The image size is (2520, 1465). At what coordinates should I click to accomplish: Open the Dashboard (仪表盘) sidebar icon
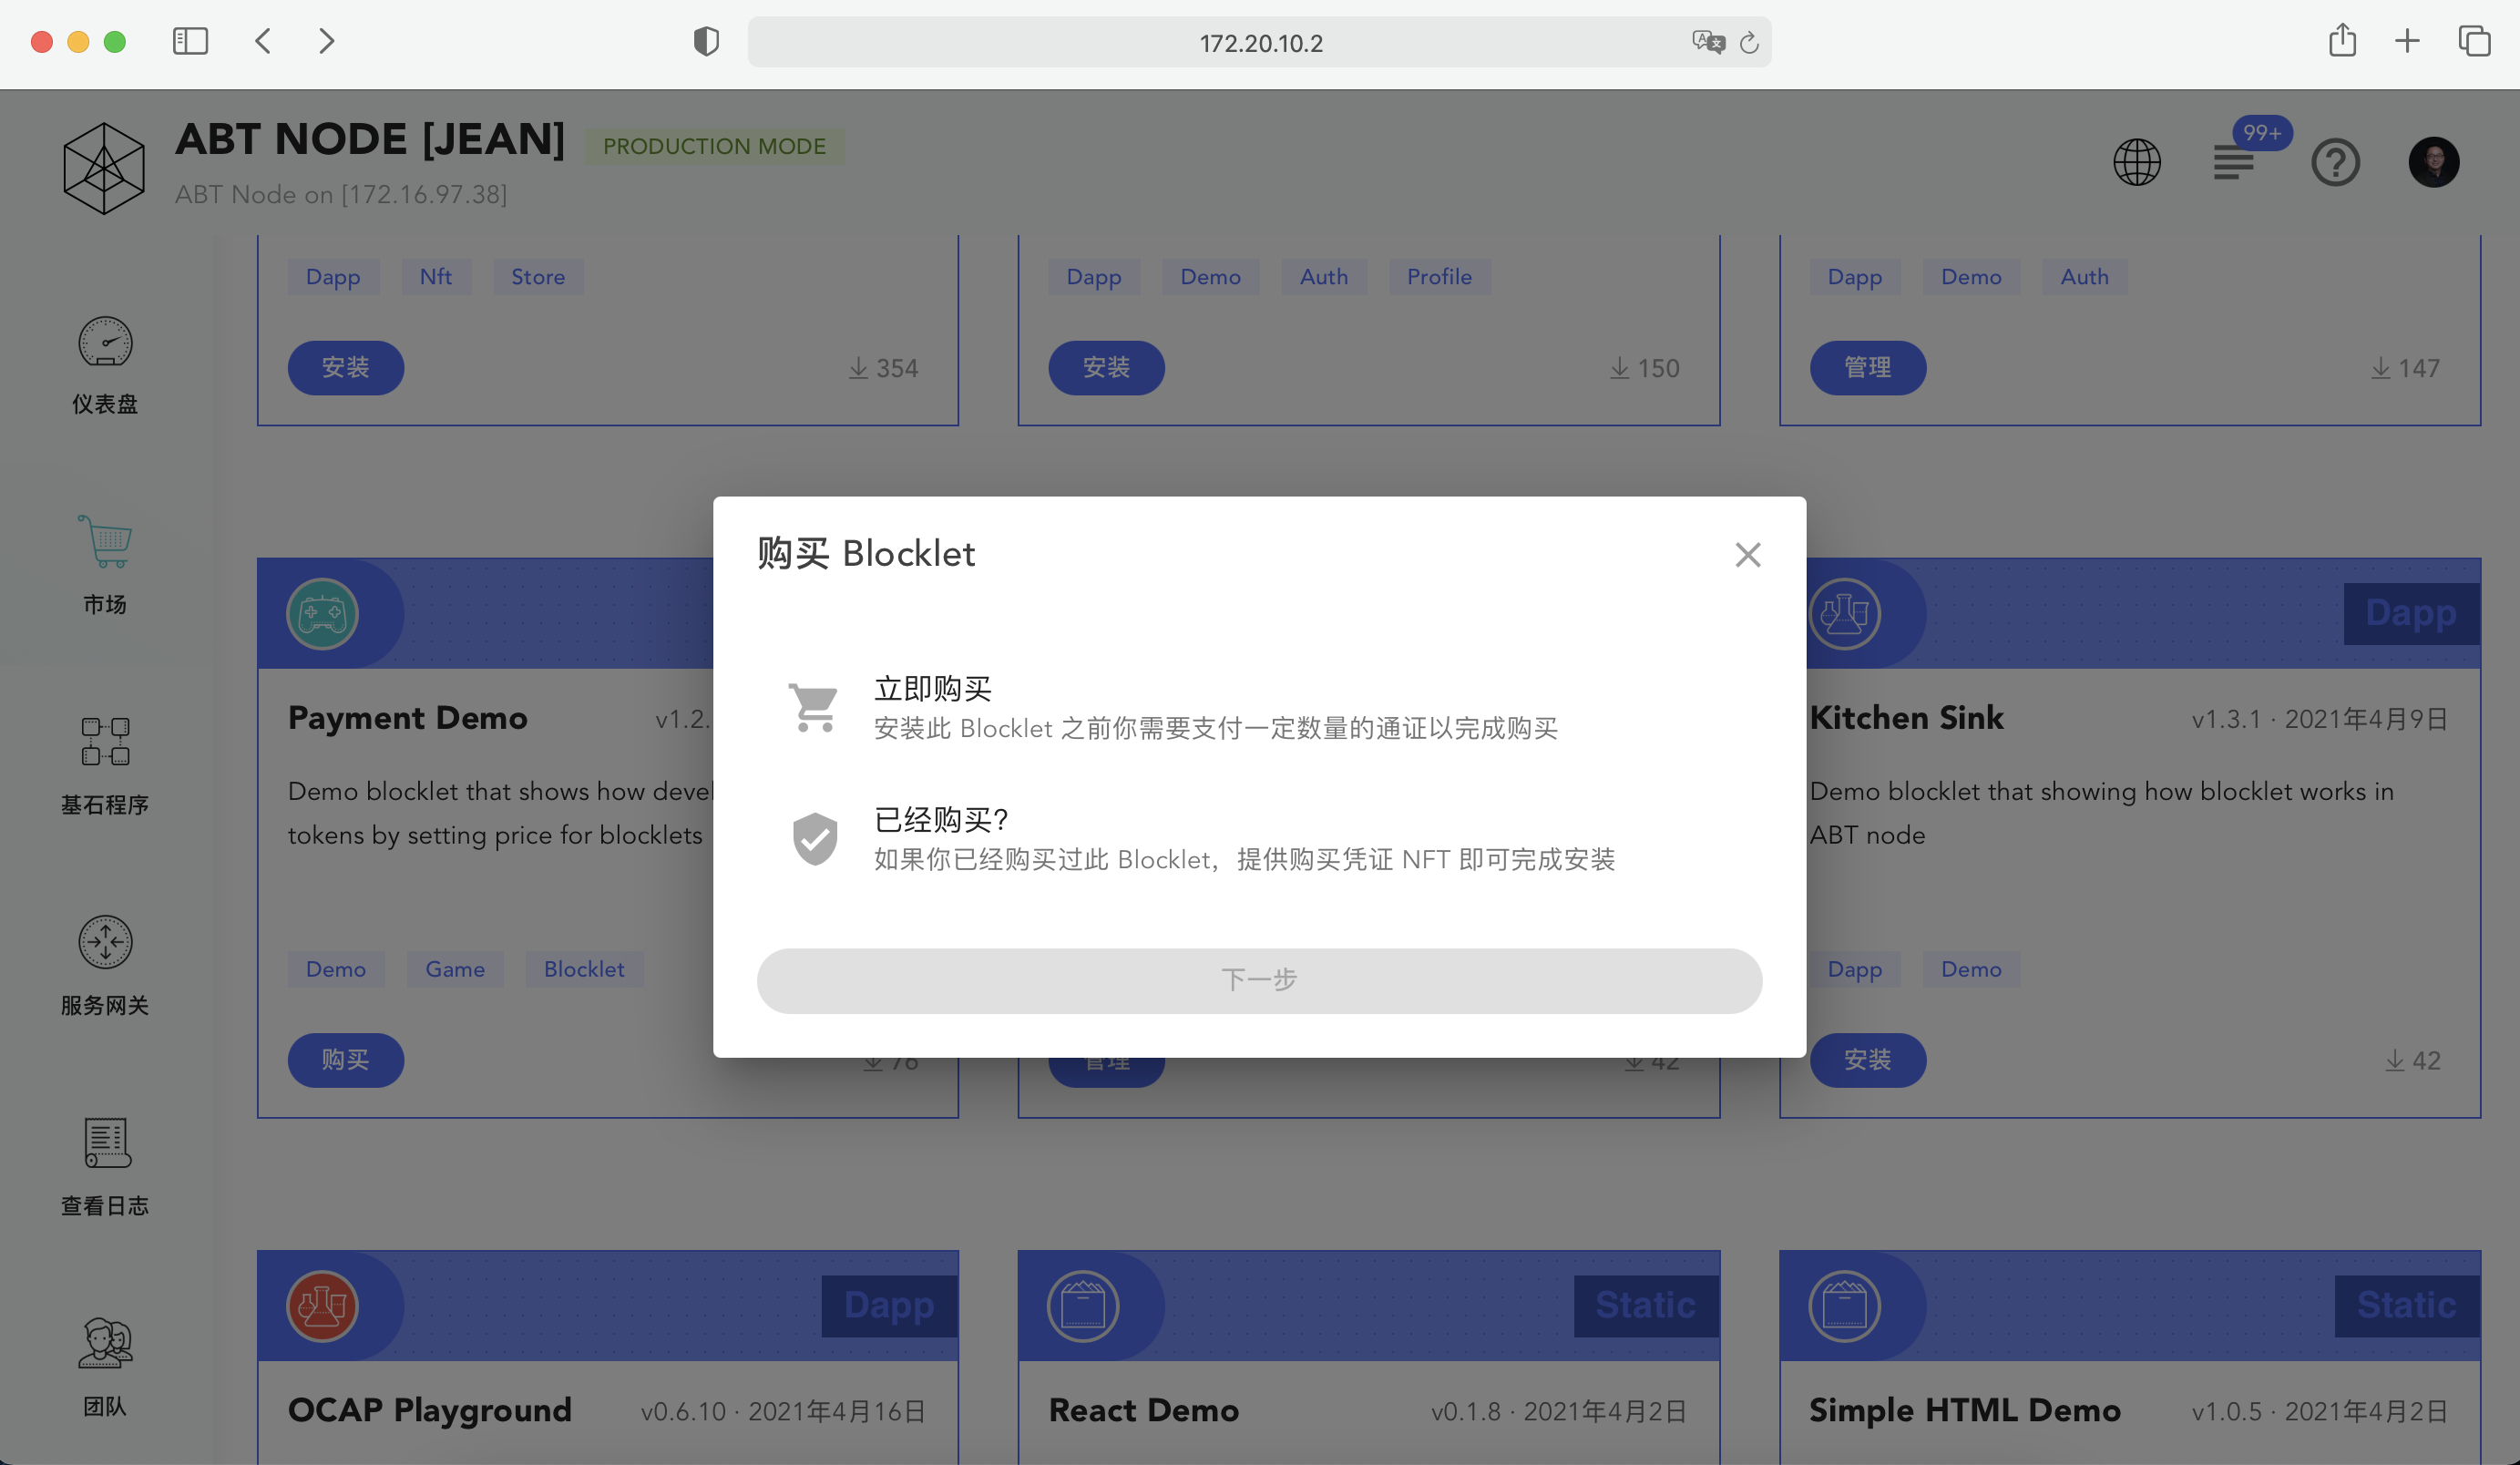click(x=105, y=345)
